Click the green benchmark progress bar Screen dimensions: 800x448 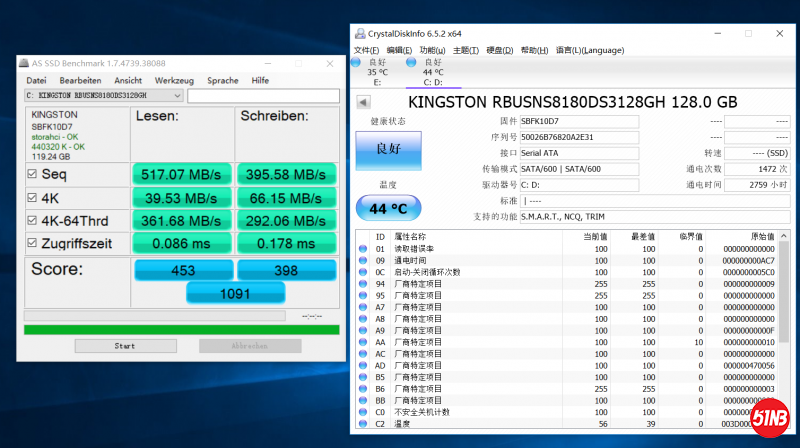click(181, 329)
